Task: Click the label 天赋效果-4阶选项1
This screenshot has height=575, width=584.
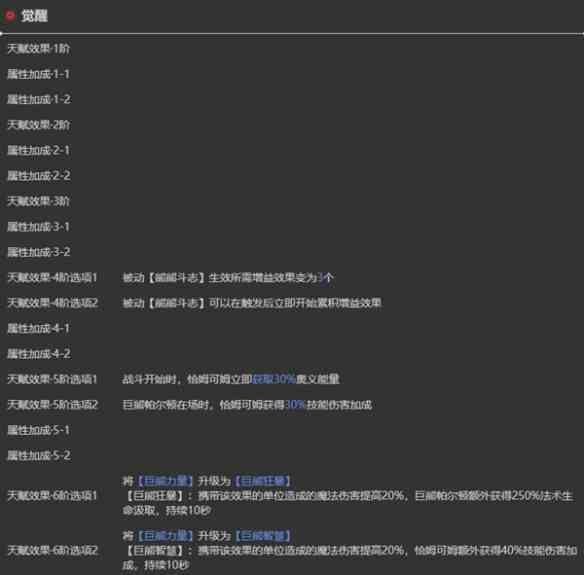Action: coord(52,277)
